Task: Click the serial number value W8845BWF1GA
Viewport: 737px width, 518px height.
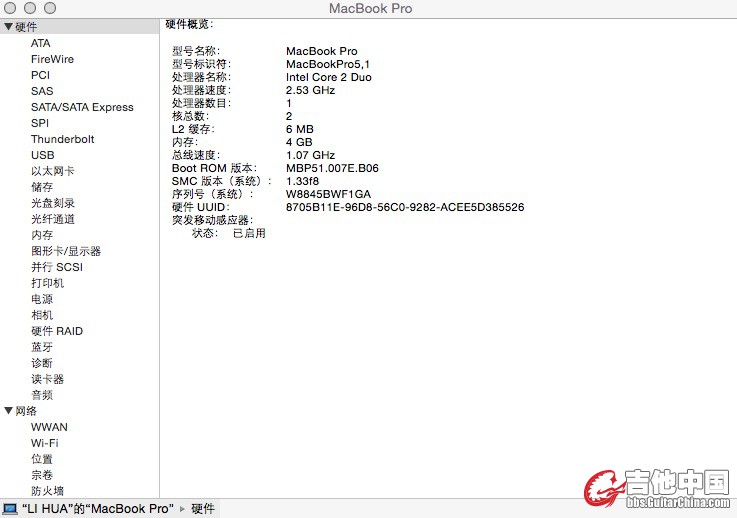Action: (x=328, y=194)
